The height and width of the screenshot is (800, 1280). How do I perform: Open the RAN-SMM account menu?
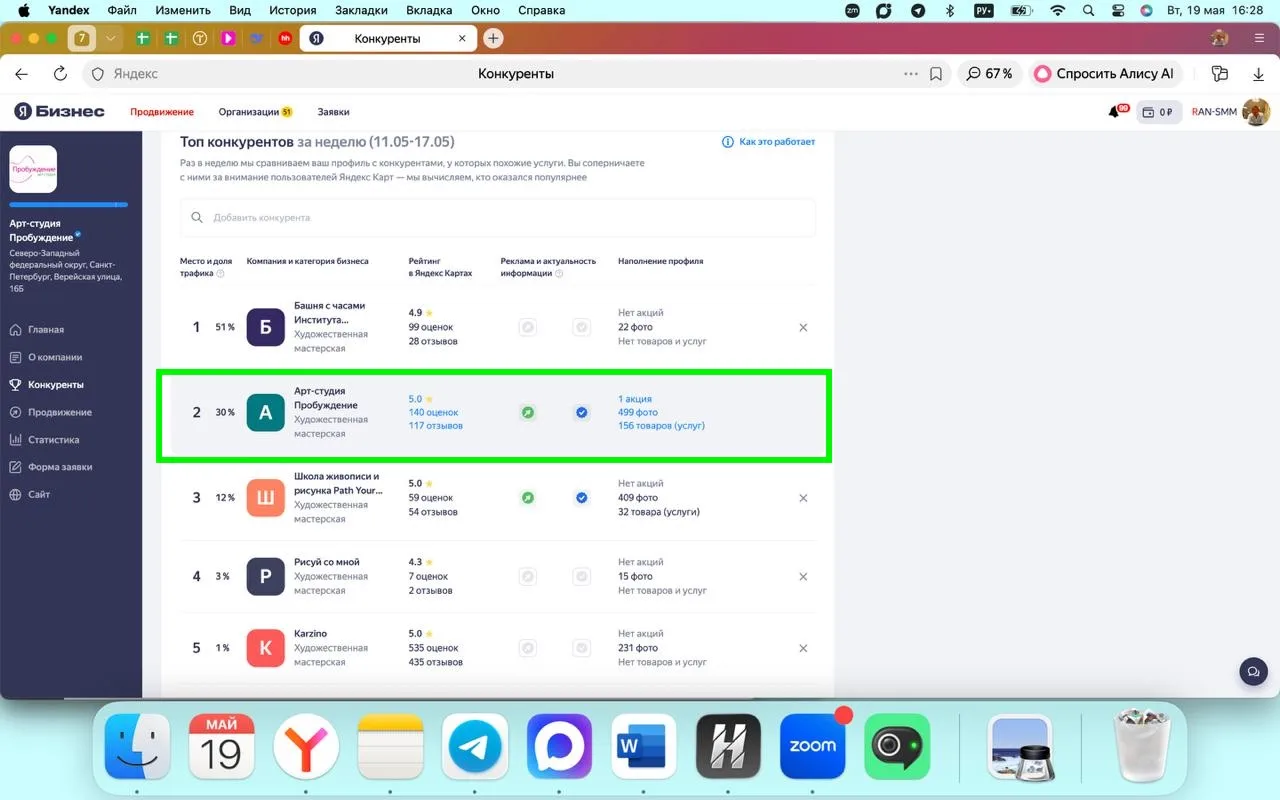coord(1231,112)
